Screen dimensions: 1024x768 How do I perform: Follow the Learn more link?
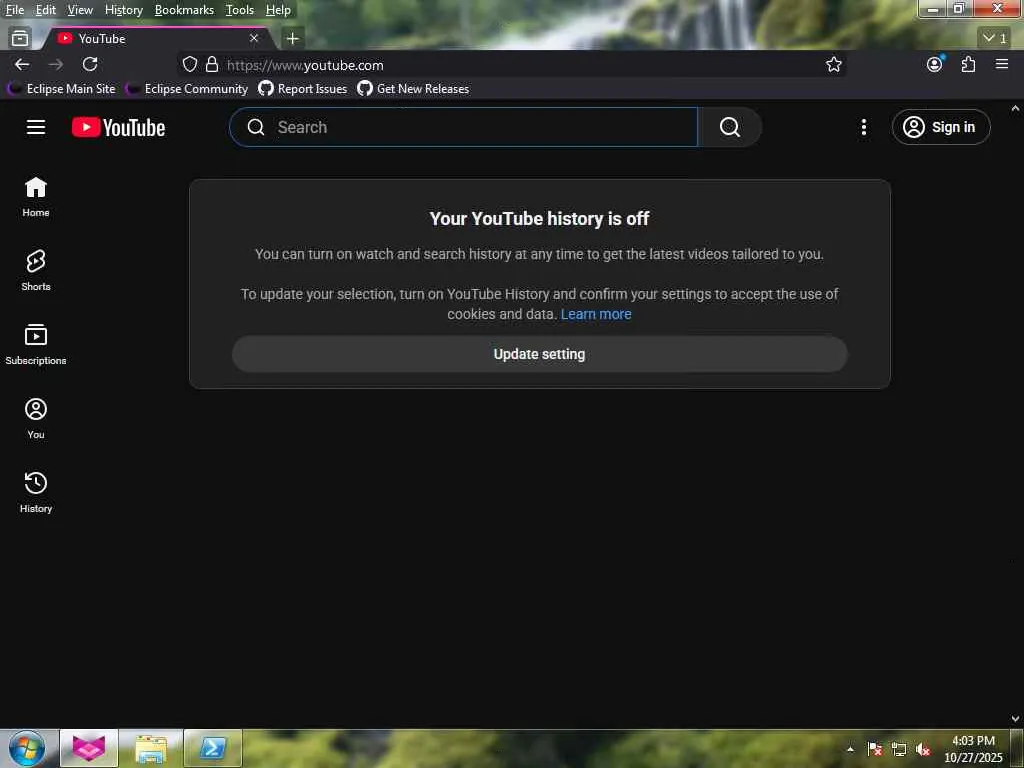596,314
